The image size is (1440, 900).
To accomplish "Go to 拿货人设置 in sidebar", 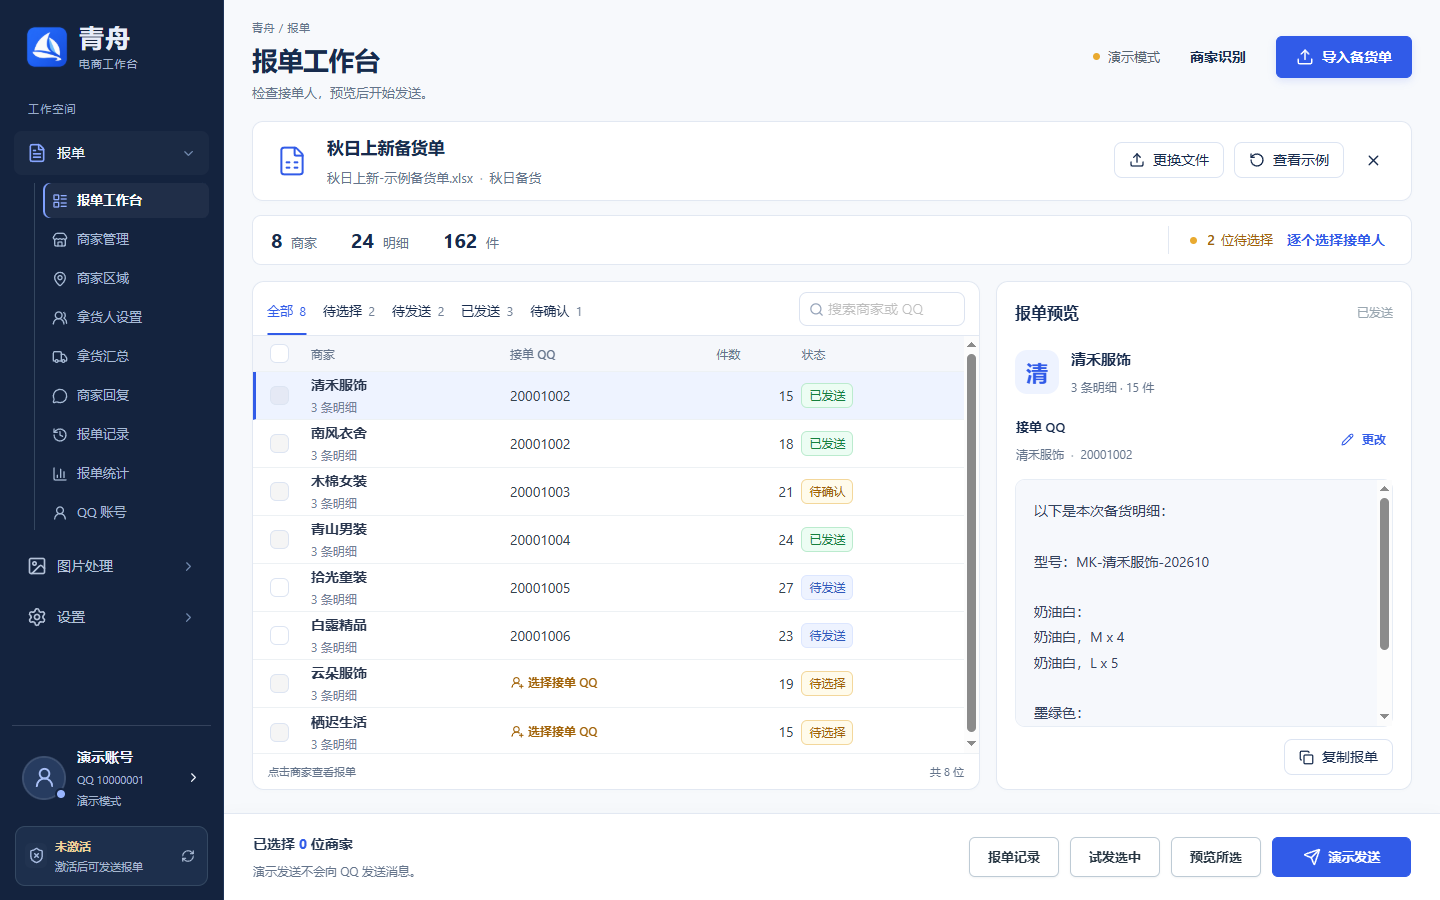I will point(126,317).
